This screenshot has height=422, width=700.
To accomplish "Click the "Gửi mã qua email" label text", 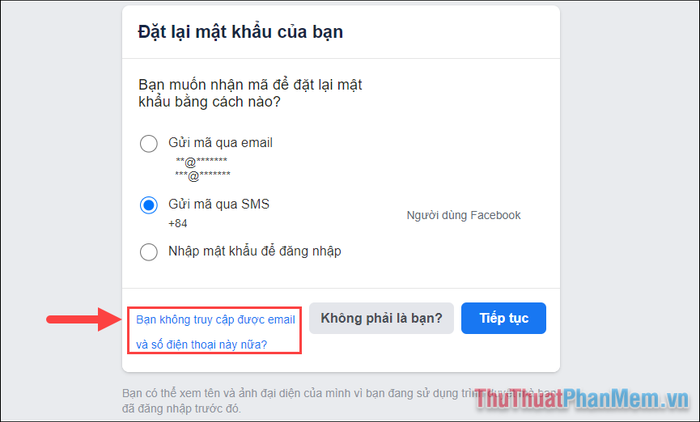I will click(x=220, y=143).
